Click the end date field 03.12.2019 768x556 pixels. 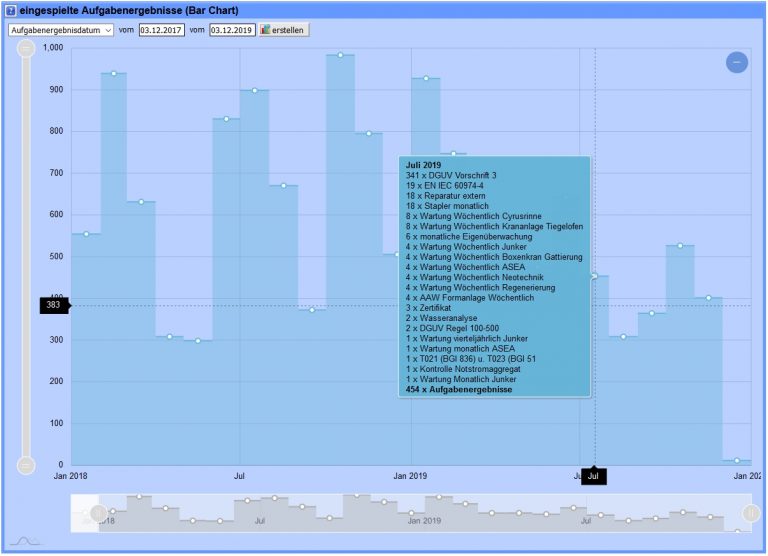[x=232, y=30]
